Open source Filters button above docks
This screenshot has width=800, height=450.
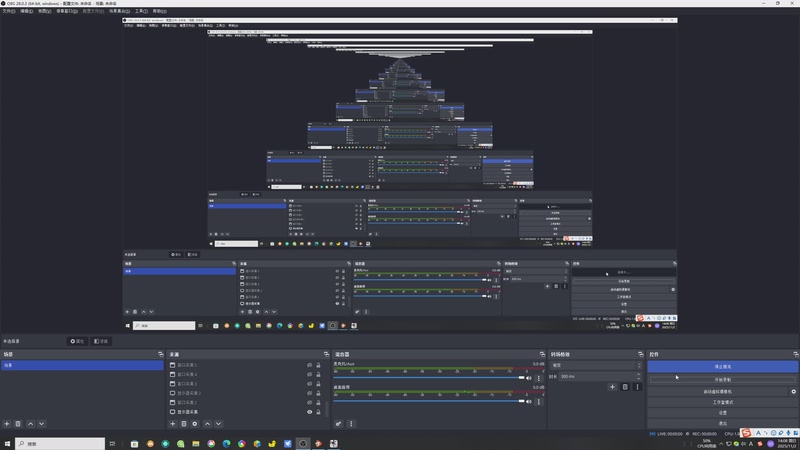point(101,341)
